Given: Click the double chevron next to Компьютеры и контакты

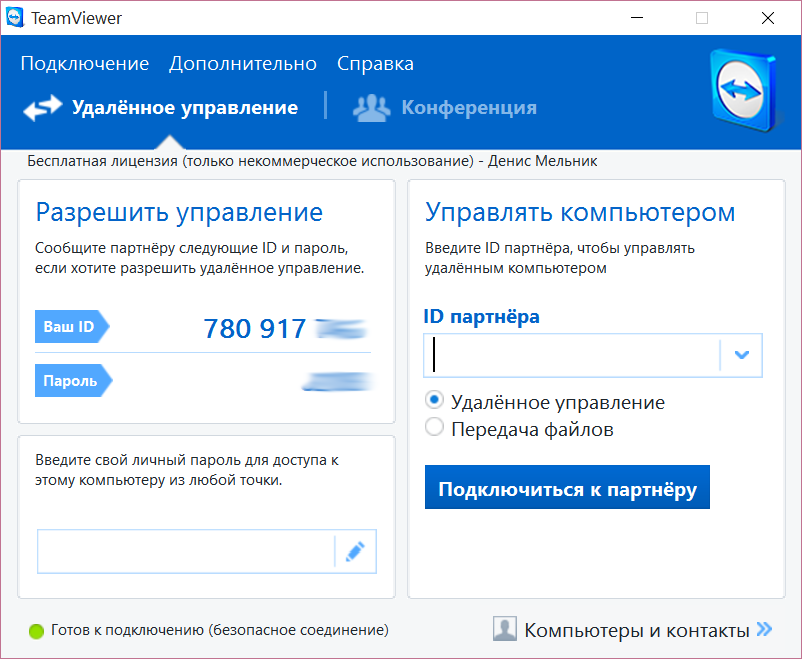Looking at the screenshot, I should (764, 629).
